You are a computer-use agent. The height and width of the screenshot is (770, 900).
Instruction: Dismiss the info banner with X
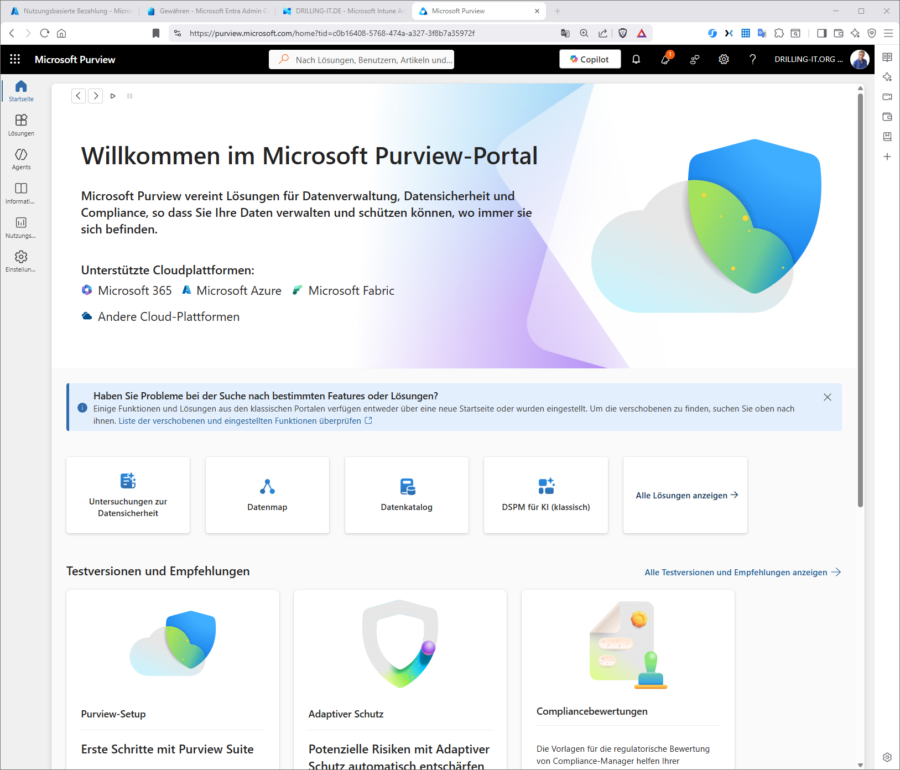click(x=827, y=397)
